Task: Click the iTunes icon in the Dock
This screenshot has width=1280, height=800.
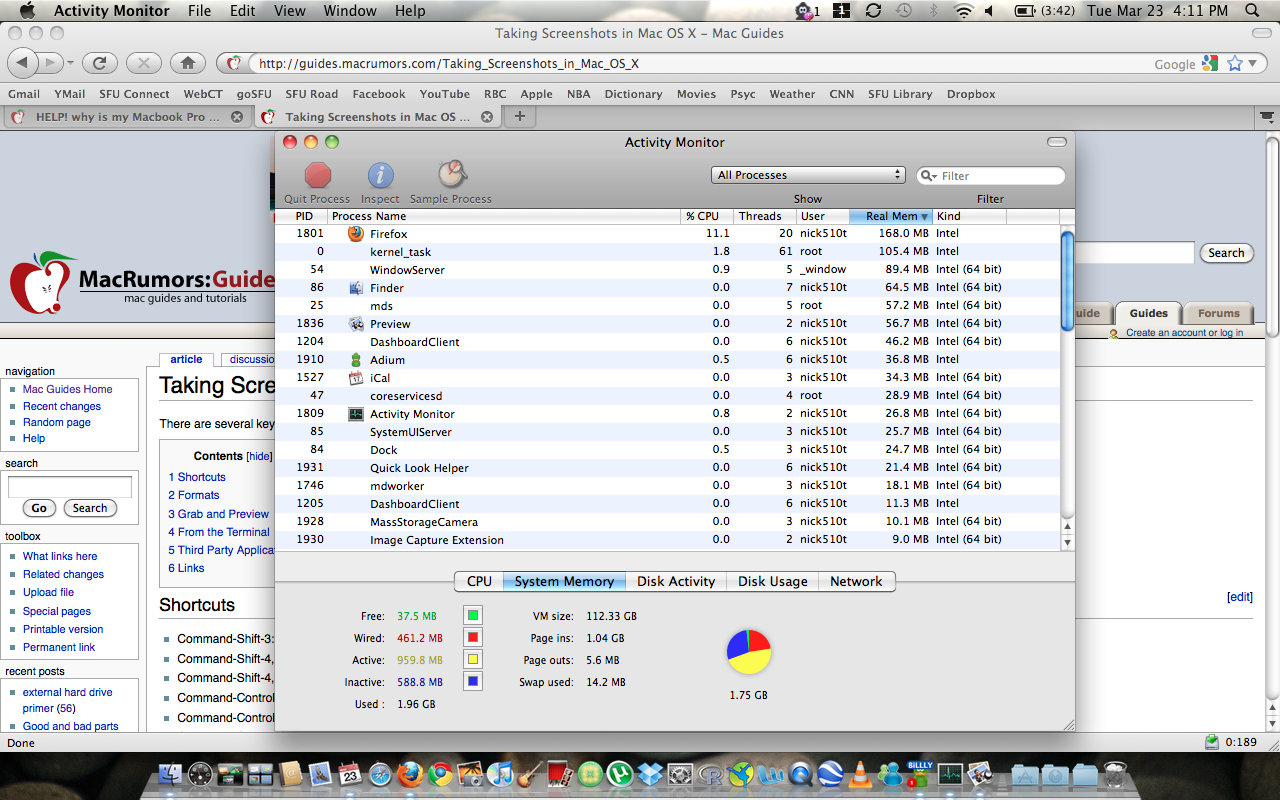Action: click(501, 774)
